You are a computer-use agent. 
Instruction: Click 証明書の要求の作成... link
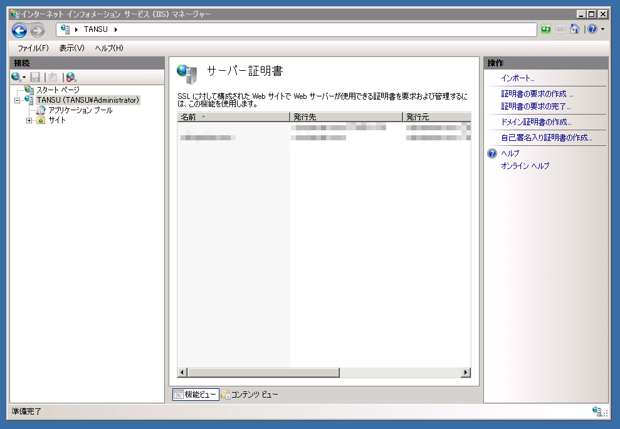pos(537,94)
